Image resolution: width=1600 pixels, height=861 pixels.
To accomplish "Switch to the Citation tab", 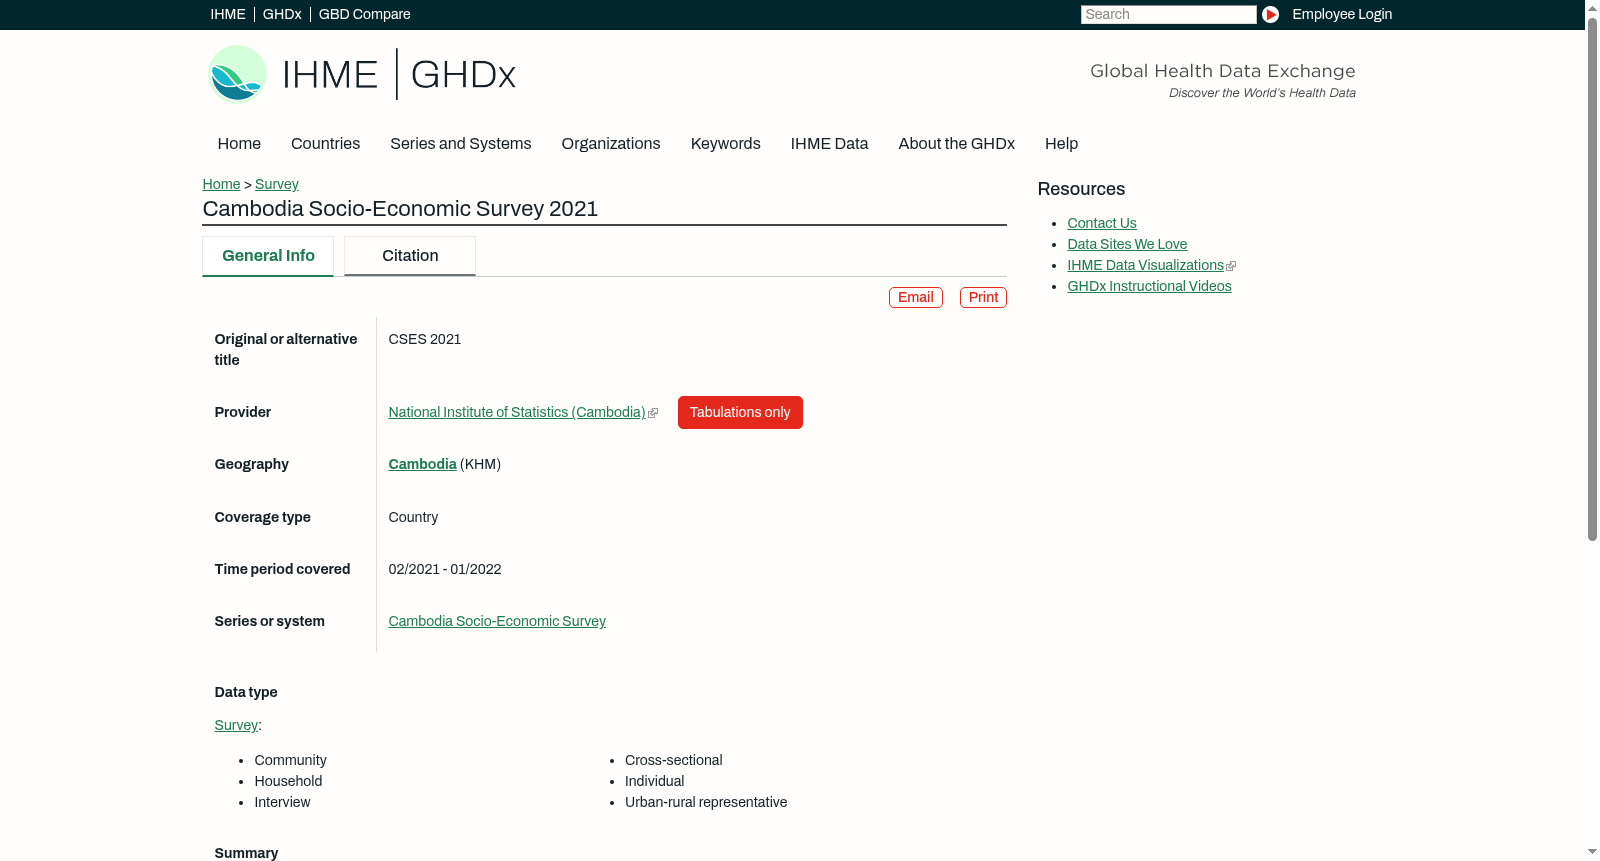I will pyautogui.click(x=410, y=256).
